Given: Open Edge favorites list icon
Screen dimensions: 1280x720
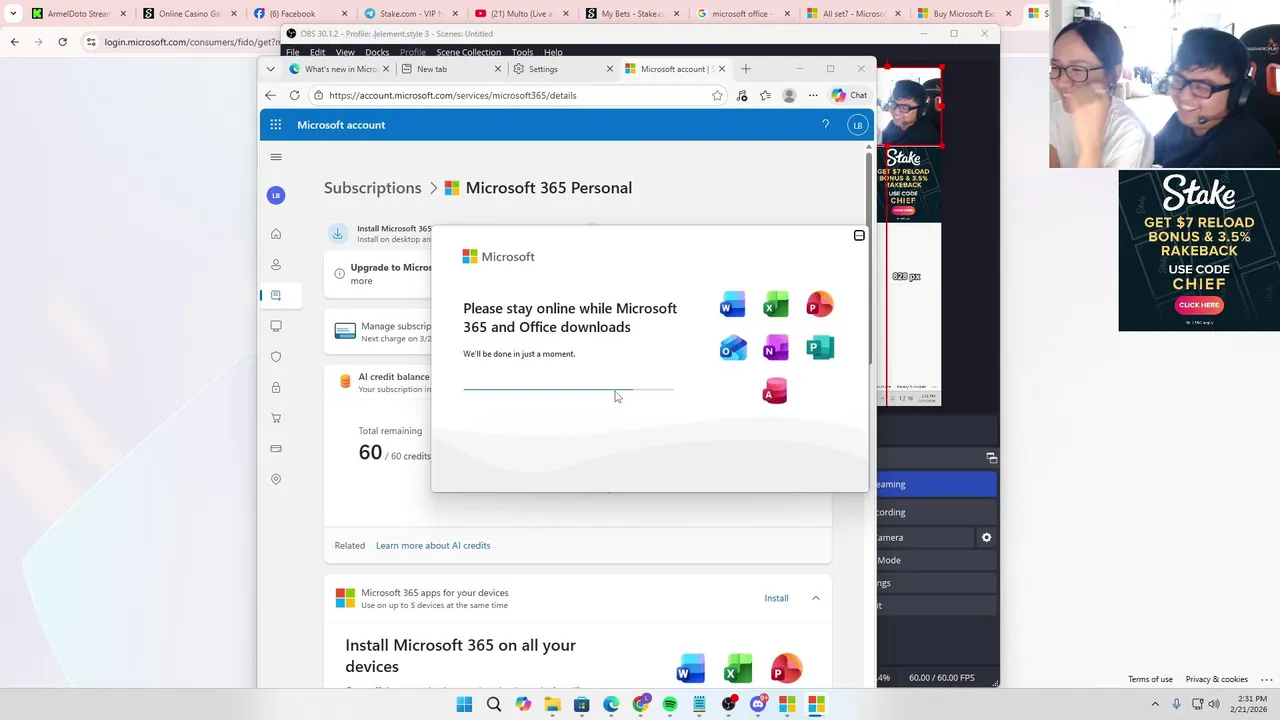Looking at the screenshot, I should click(765, 96).
